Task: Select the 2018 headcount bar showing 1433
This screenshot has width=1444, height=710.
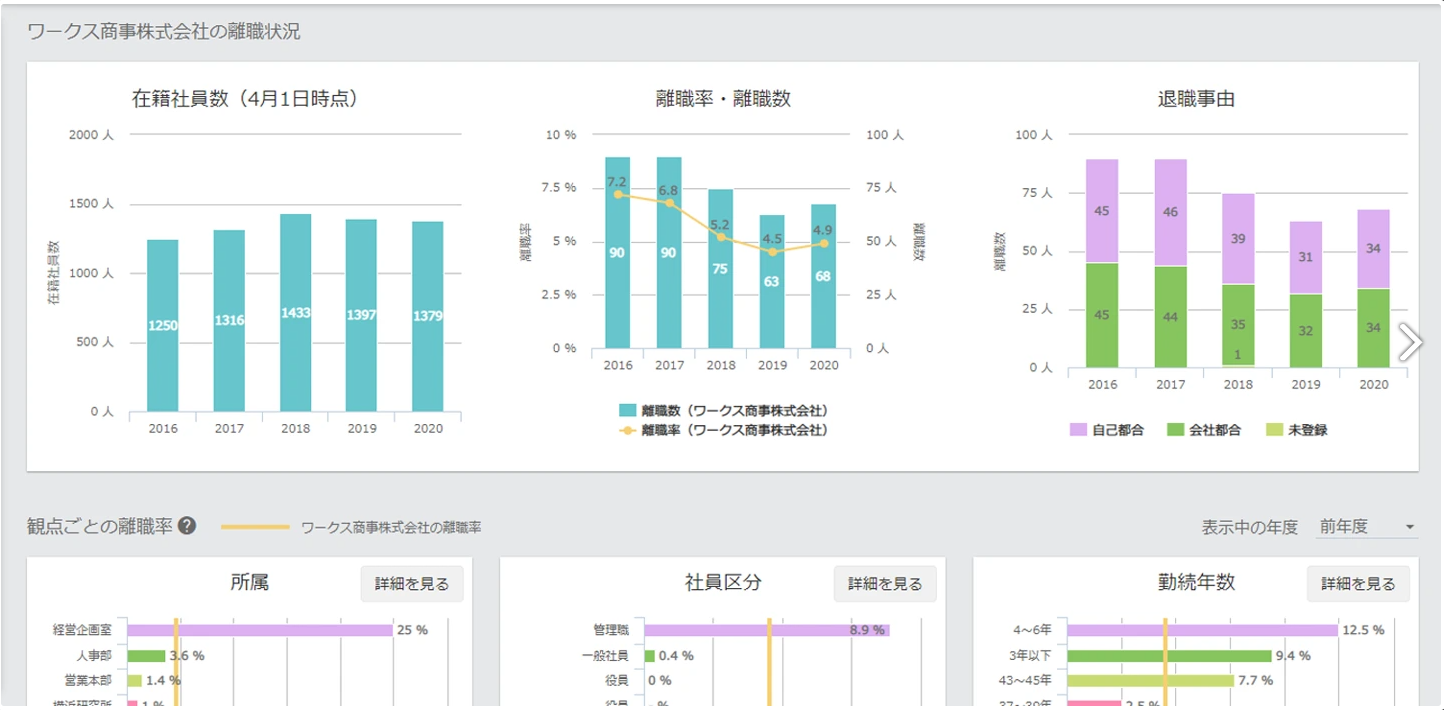Action: click(295, 312)
